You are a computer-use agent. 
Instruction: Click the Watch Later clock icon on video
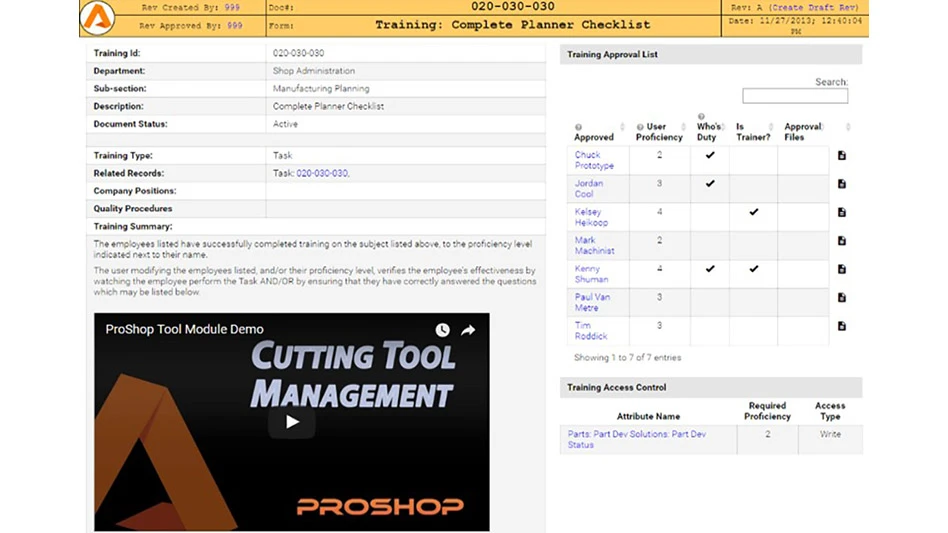coord(443,330)
